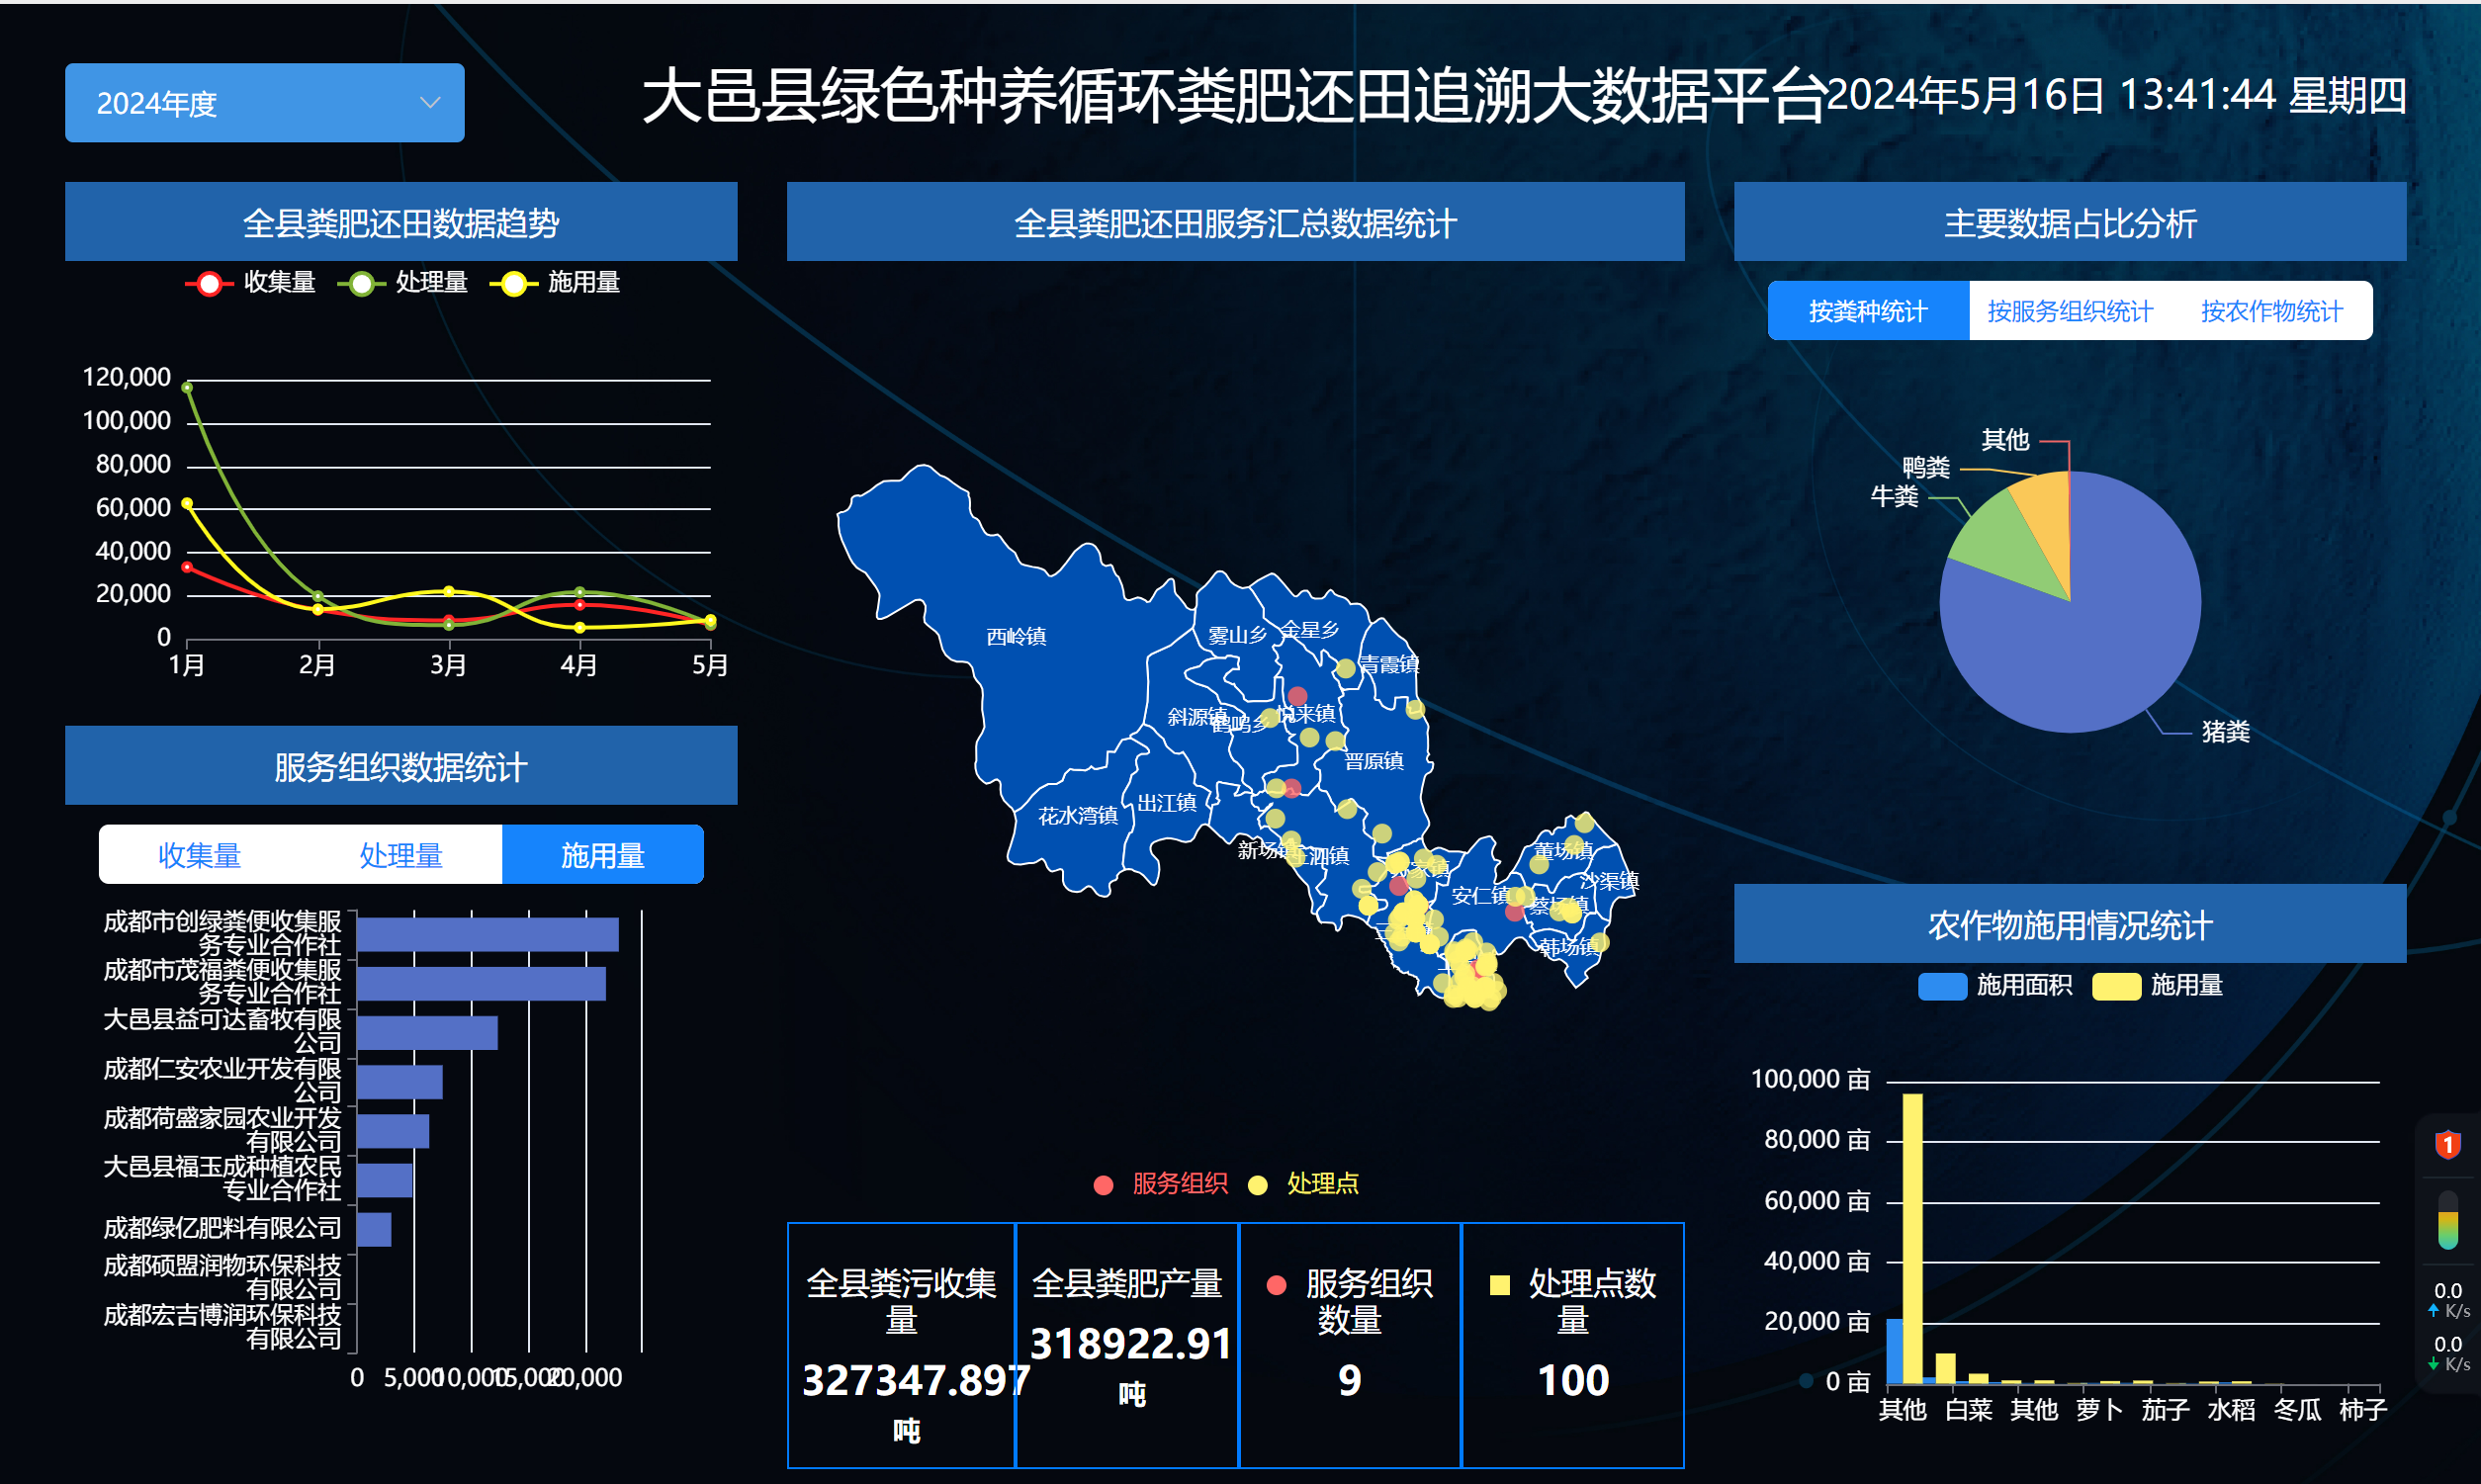Click bar for 大邑县益可达畜牧有限公司

point(427,1033)
